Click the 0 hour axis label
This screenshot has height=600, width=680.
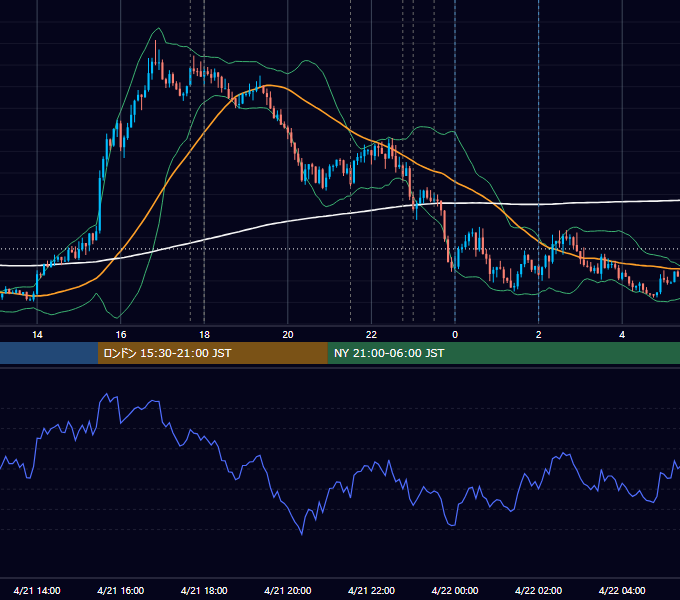455,335
